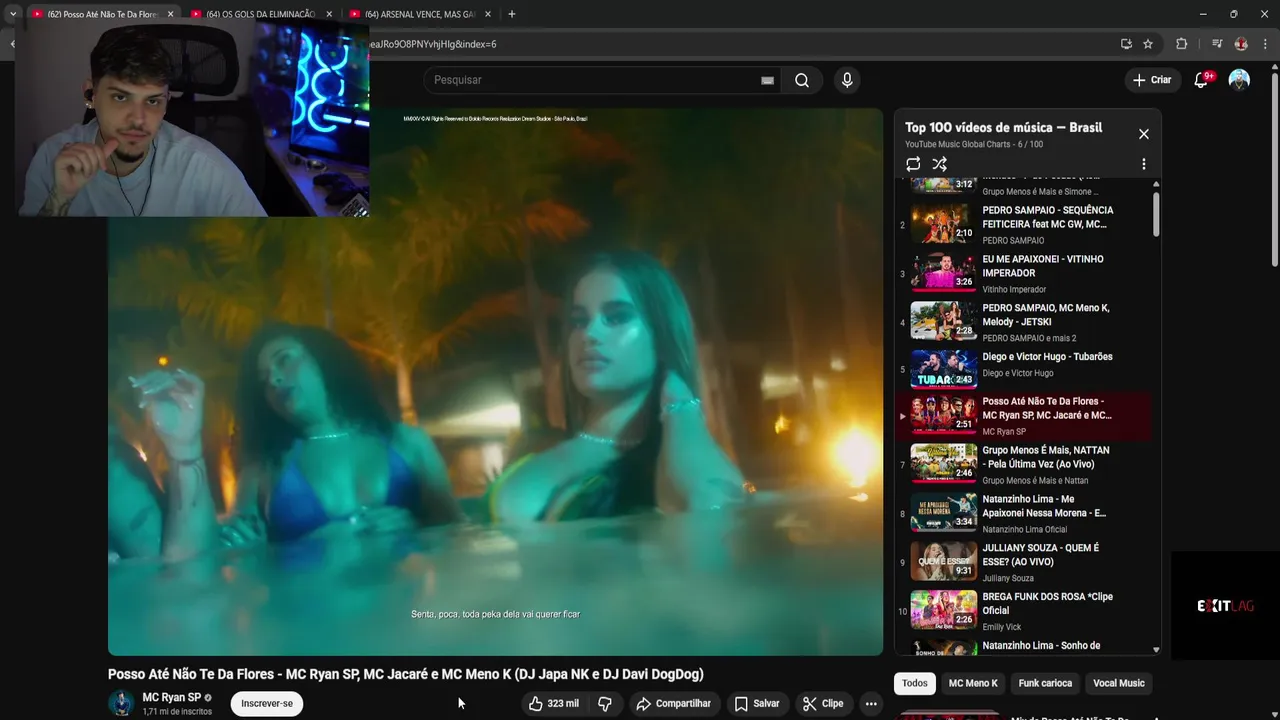
Task: Click the Inscrever-se button
Action: click(x=267, y=704)
